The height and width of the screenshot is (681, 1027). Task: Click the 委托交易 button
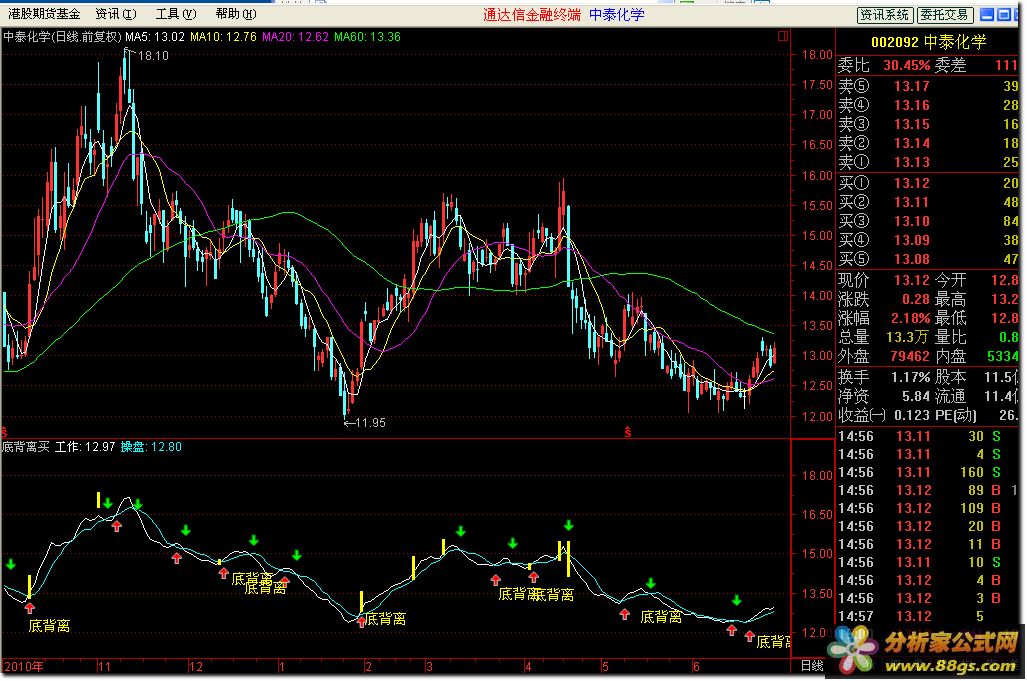(x=944, y=14)
